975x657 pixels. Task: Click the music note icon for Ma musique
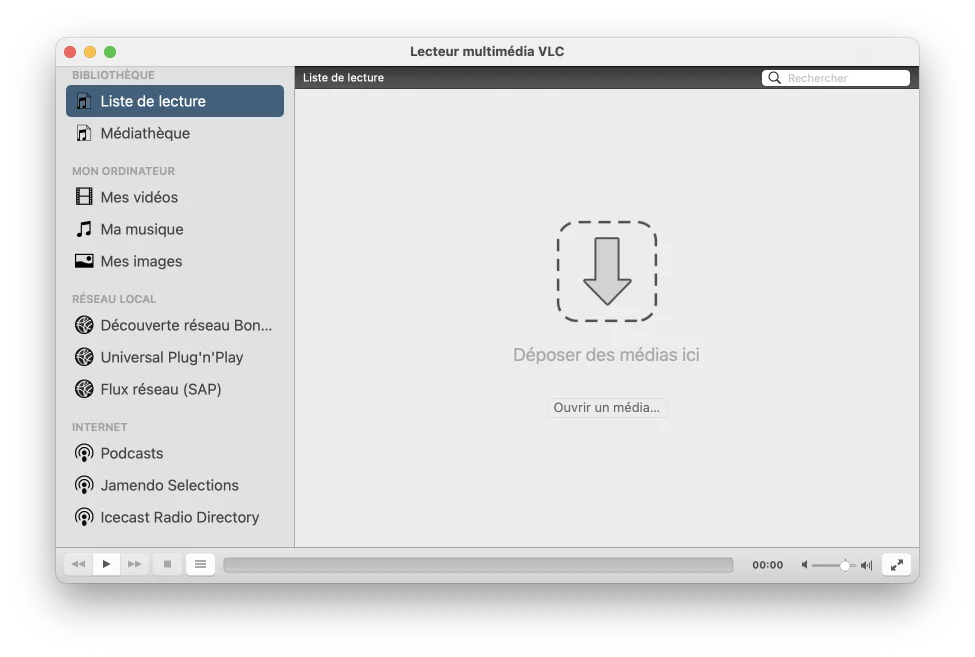click(84, 229)
